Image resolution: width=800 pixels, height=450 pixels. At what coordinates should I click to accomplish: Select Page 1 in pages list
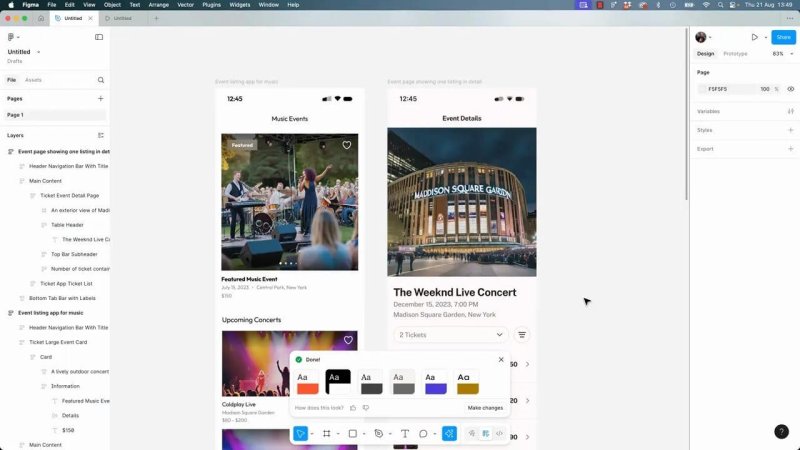[55, 115]
